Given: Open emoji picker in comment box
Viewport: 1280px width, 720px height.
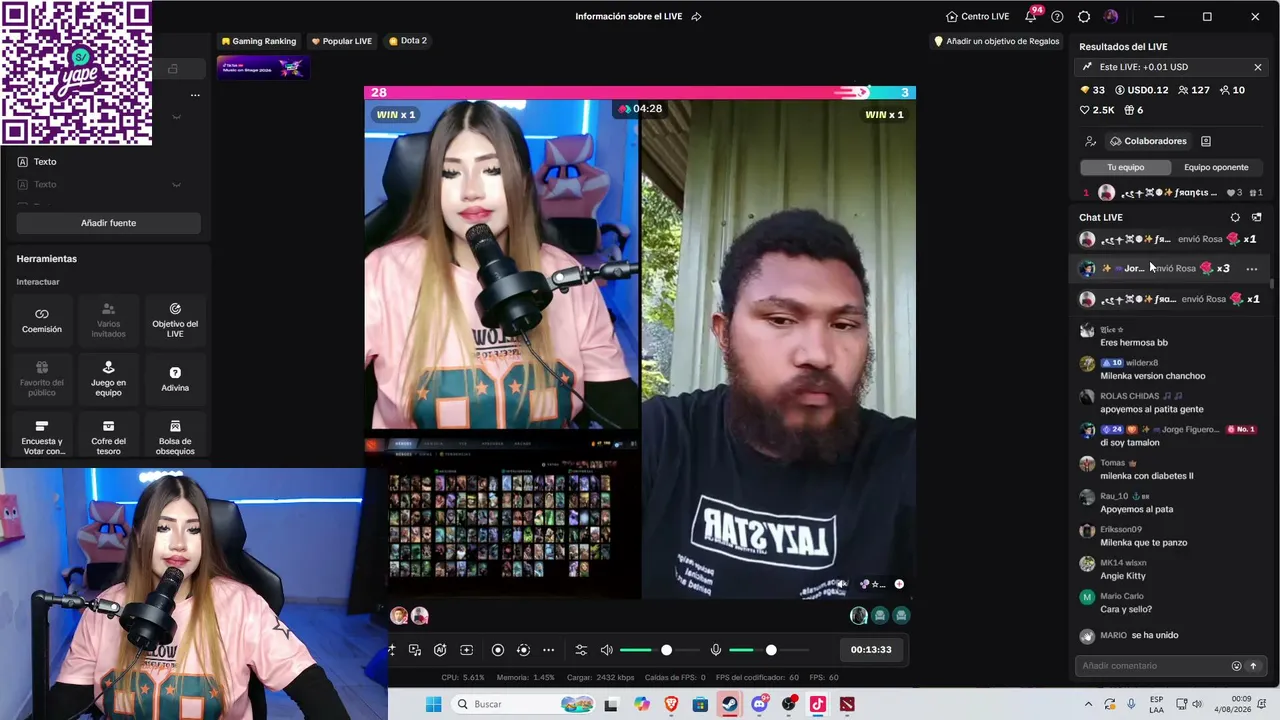Looking at the screenshot, I should pyautogui.click(x=1236, y=666).
